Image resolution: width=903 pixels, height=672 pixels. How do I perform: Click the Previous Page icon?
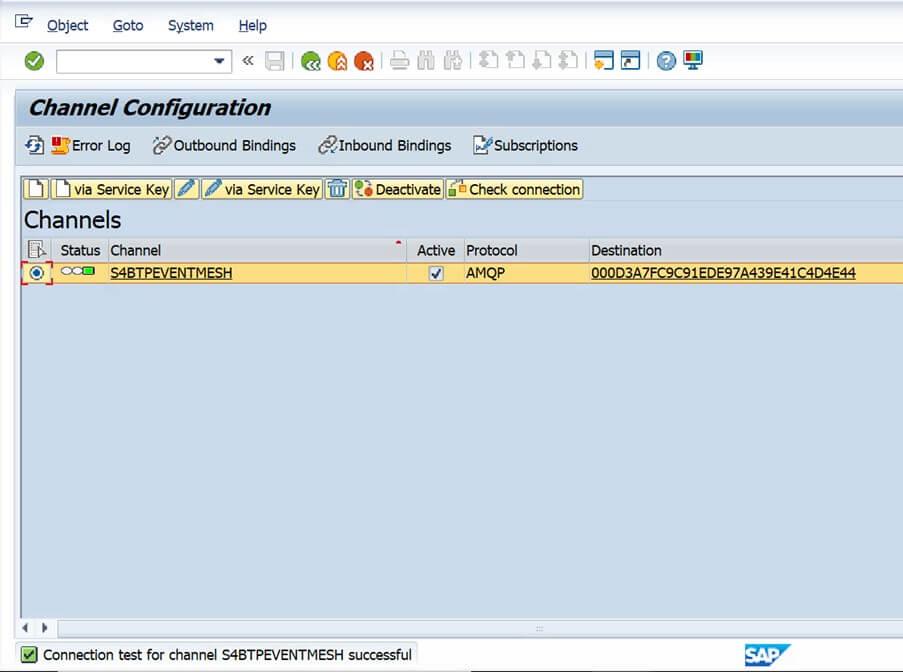tap(515, 60)
